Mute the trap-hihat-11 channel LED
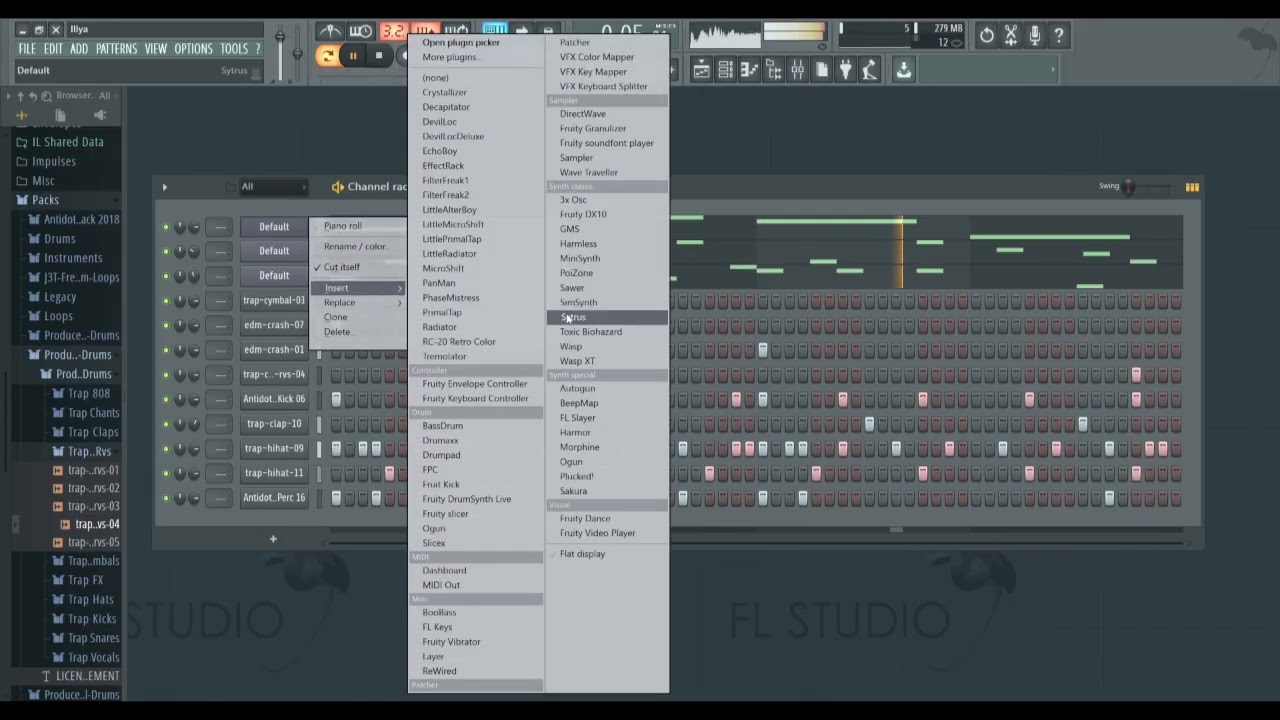Viewport: 1280px width, 720px height. pyautogui.click(x=166, y=473)
